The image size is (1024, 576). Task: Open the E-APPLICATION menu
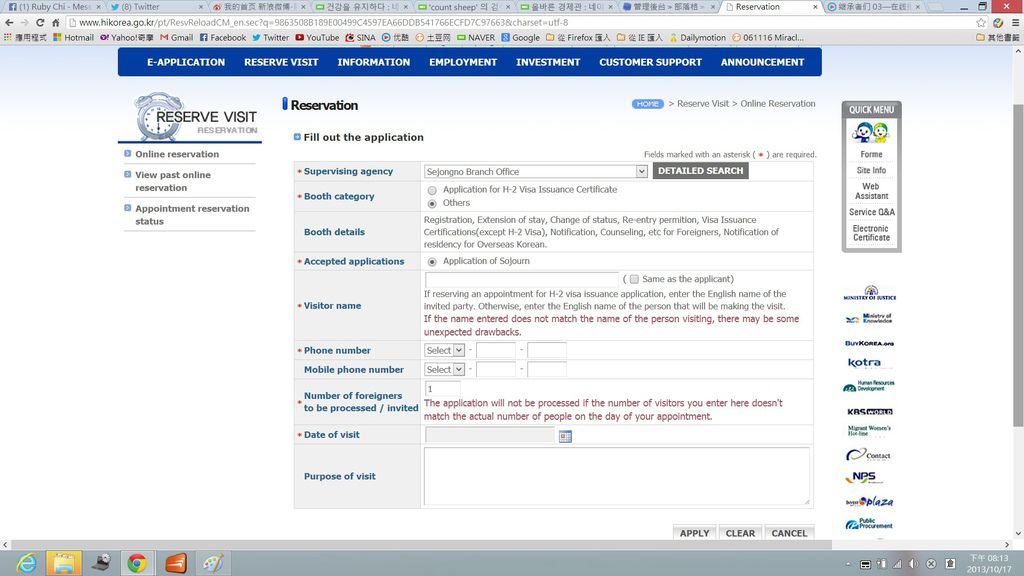click(x=186, y=62)
